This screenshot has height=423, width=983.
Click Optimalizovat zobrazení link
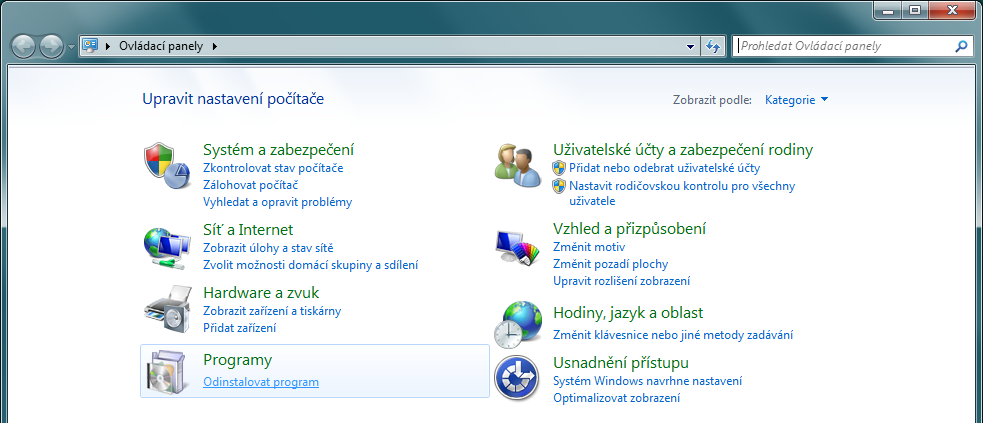(617, 398)
